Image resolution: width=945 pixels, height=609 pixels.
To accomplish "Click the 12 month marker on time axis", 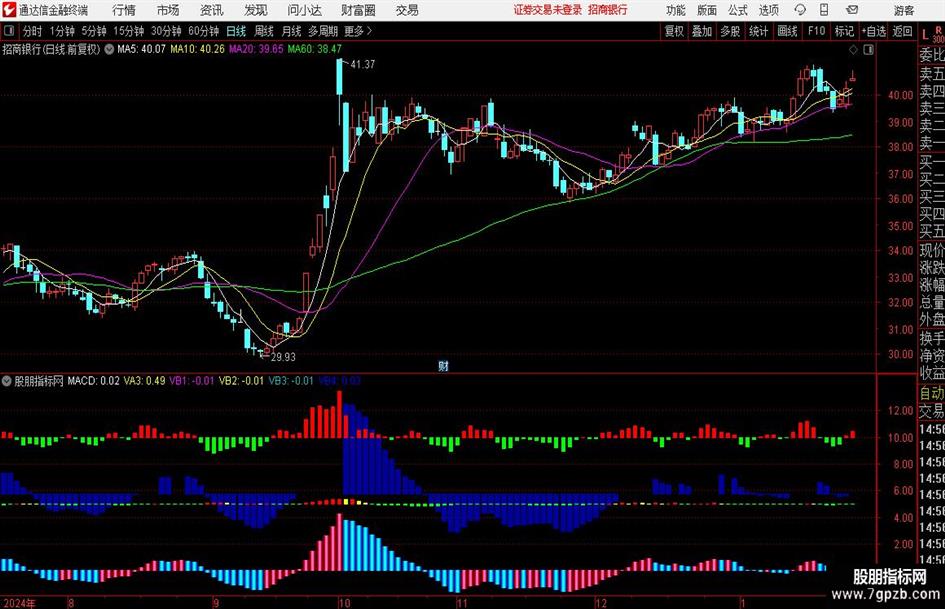I will (601, 603).
